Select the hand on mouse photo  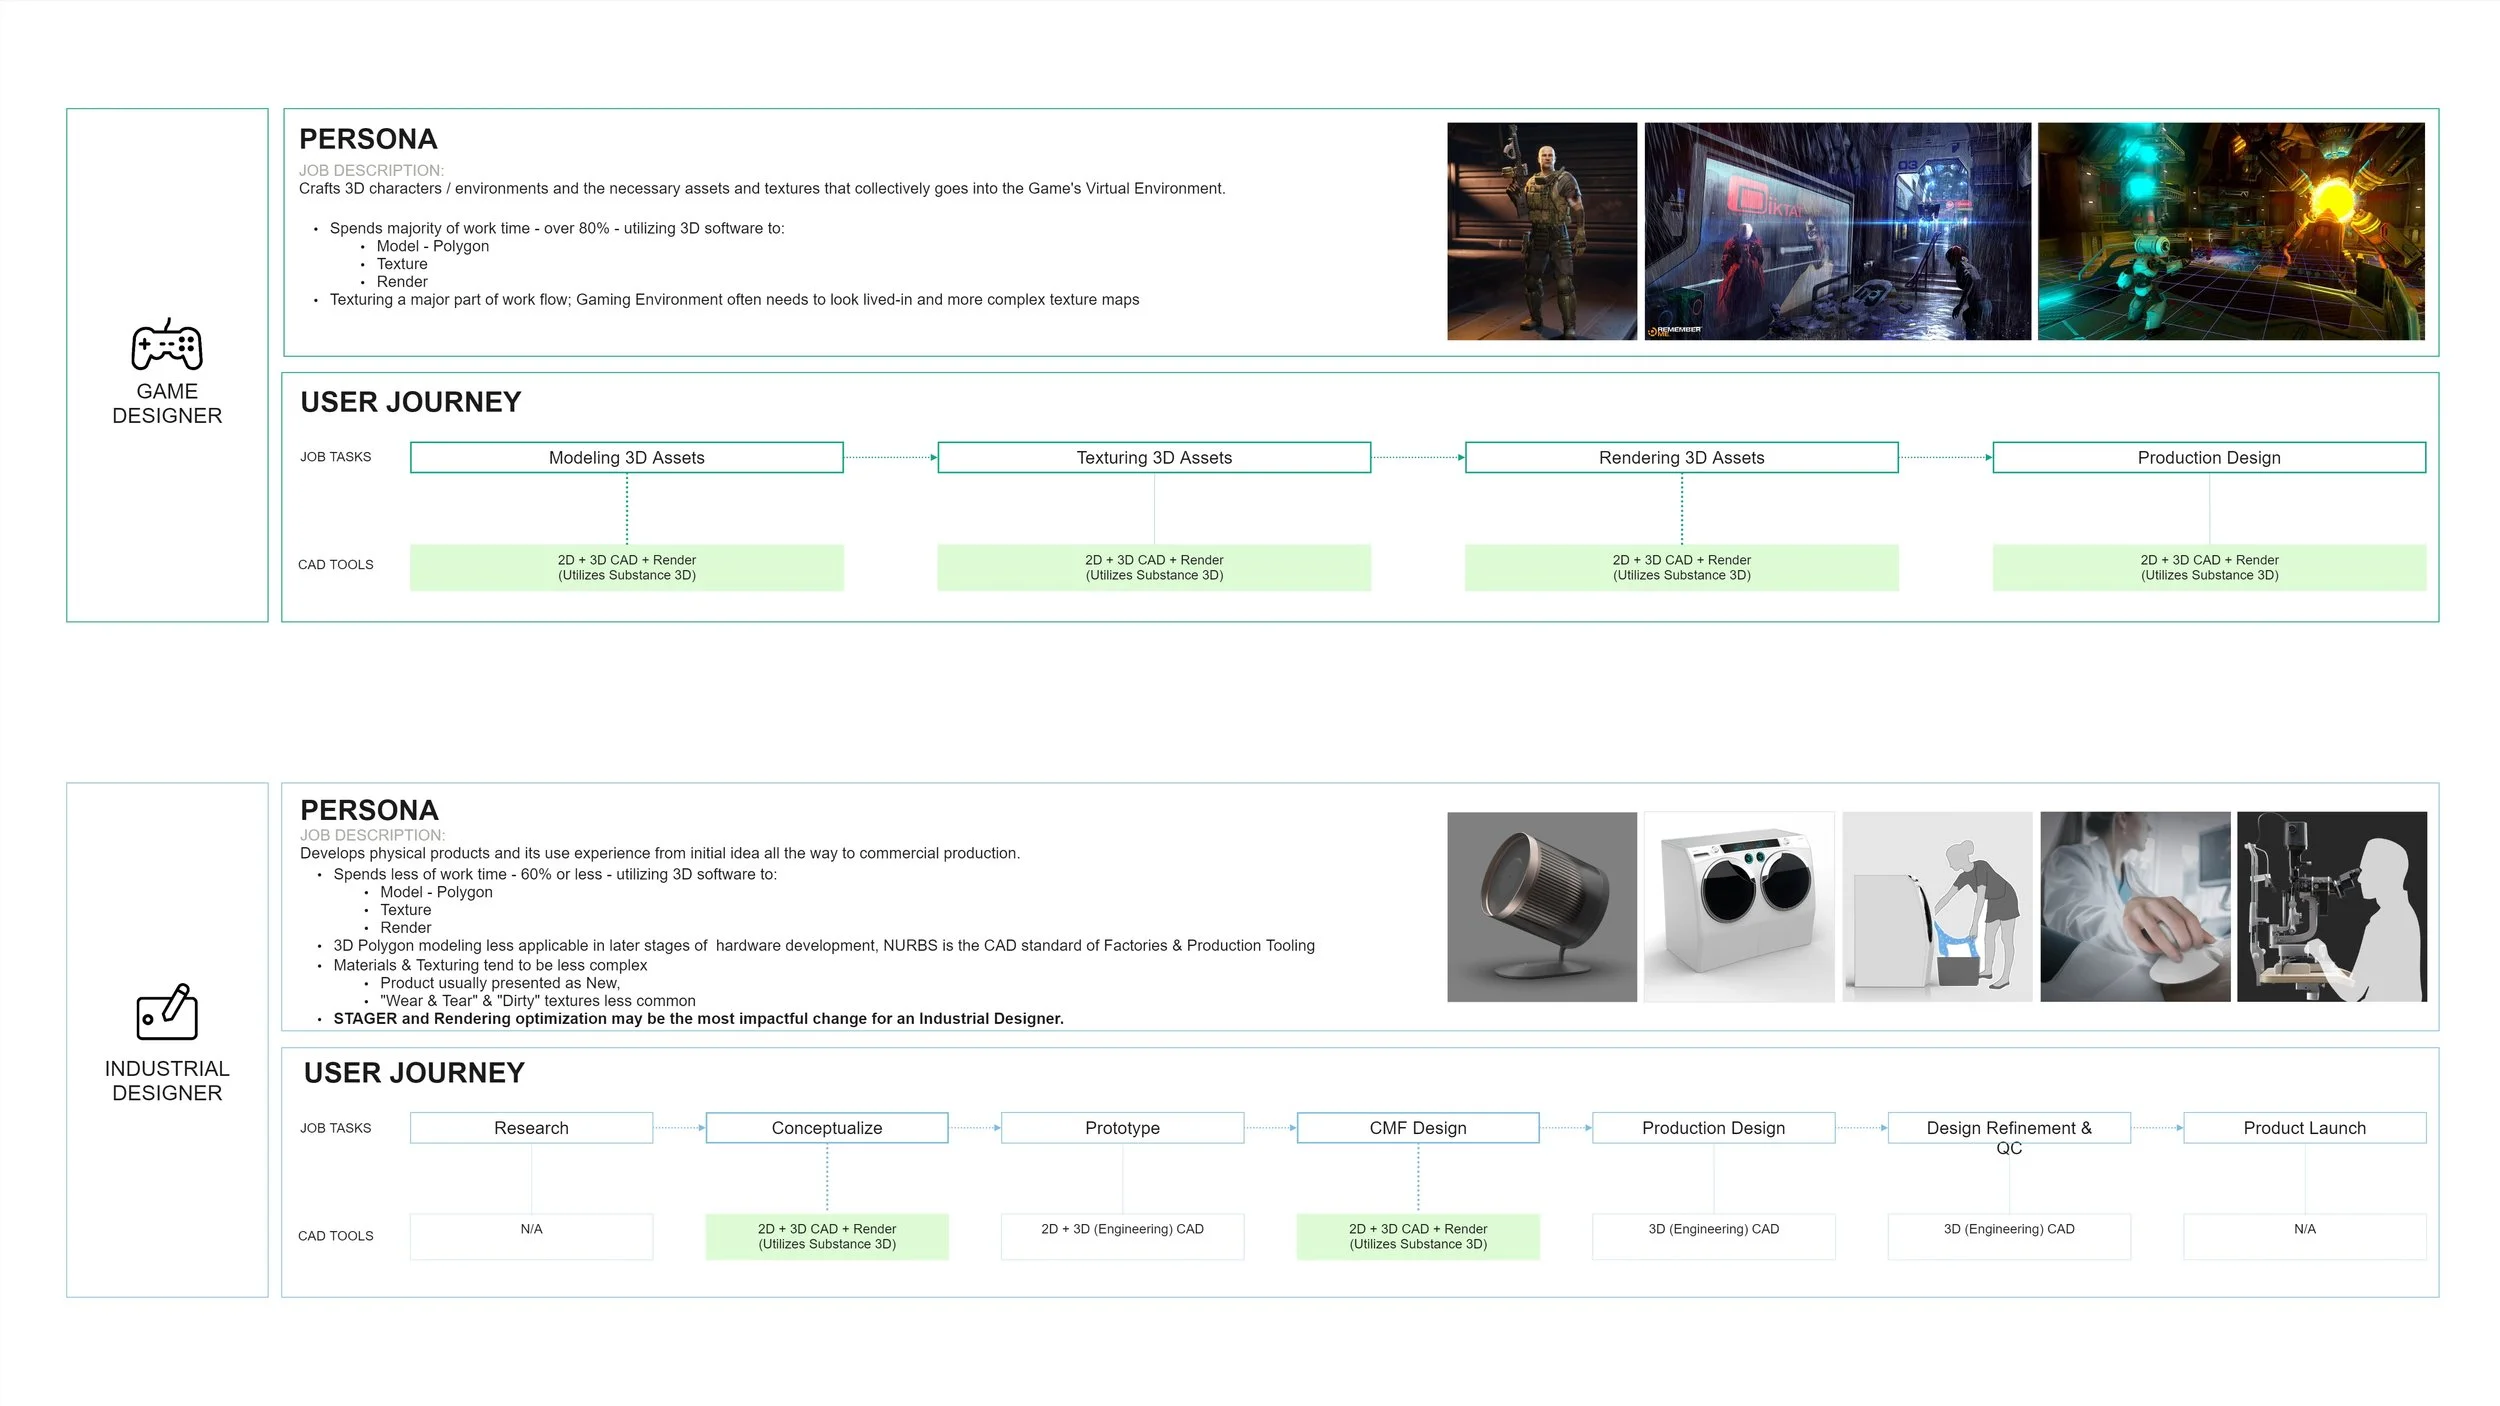(2134, 906)
